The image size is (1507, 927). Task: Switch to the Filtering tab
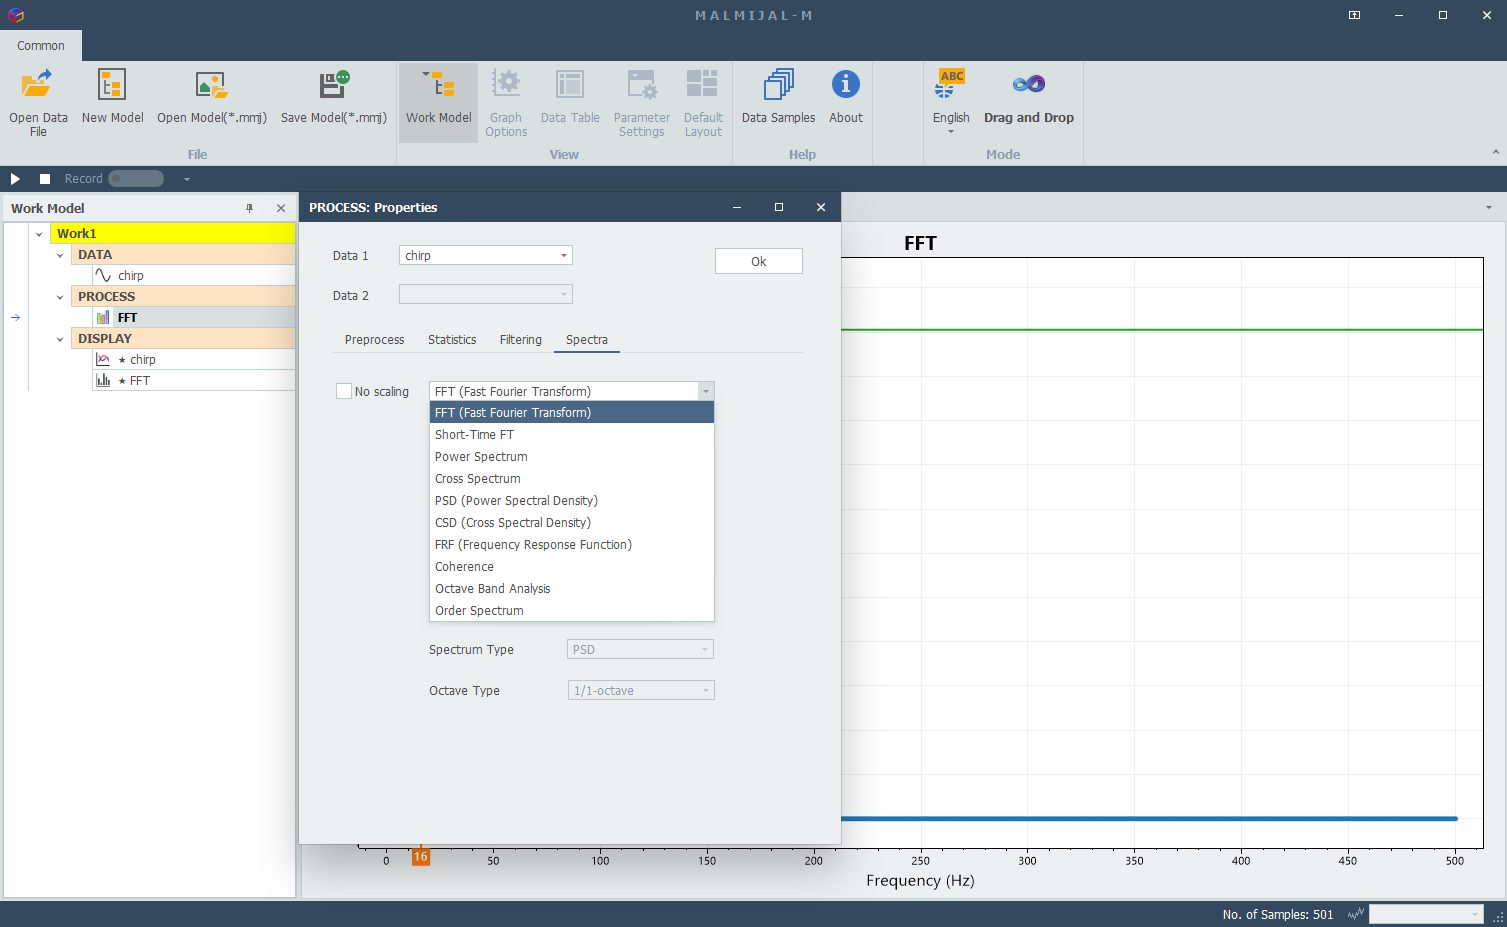pyautogui.click(x=521, y=340)
